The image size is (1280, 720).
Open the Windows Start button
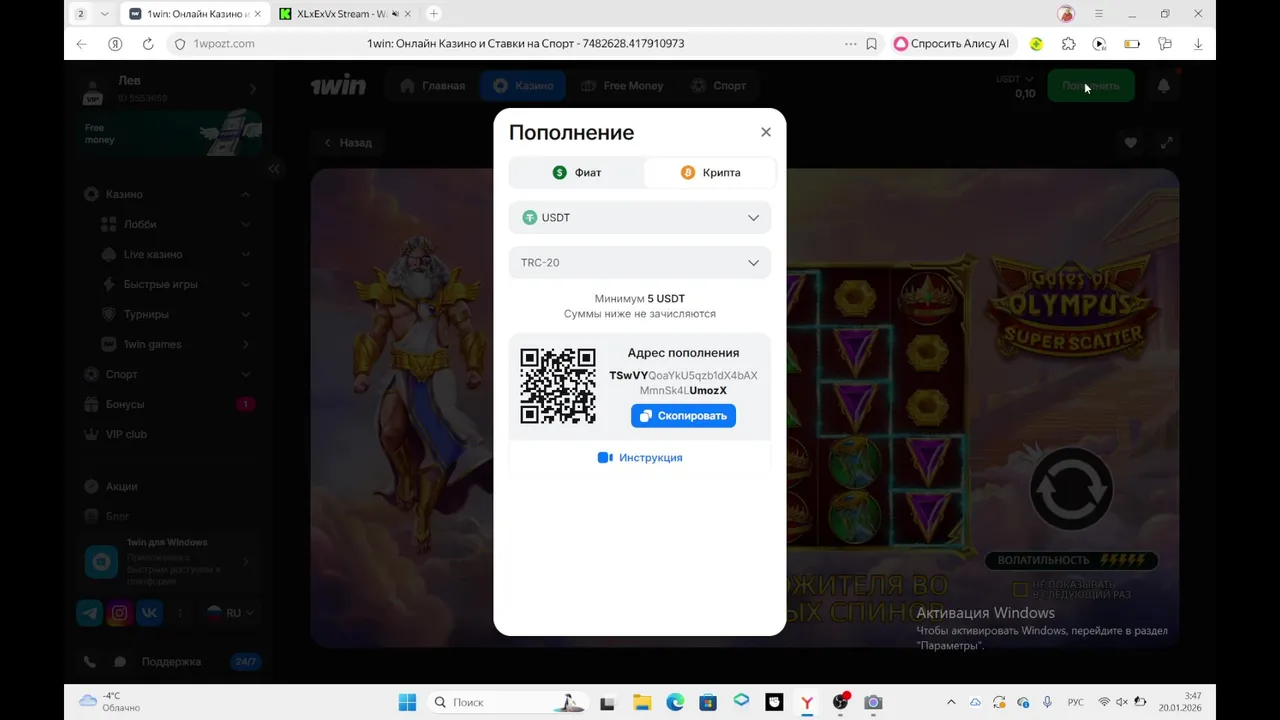pos(407,702)
